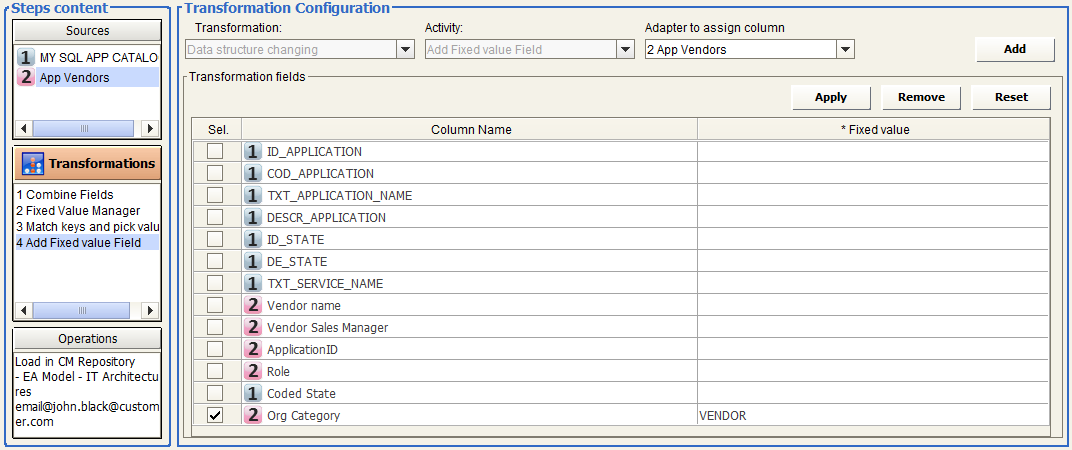The image size is (1072, 450).
Task: Open the Adapter to assign column dropdown
Action: click(845, 49)
